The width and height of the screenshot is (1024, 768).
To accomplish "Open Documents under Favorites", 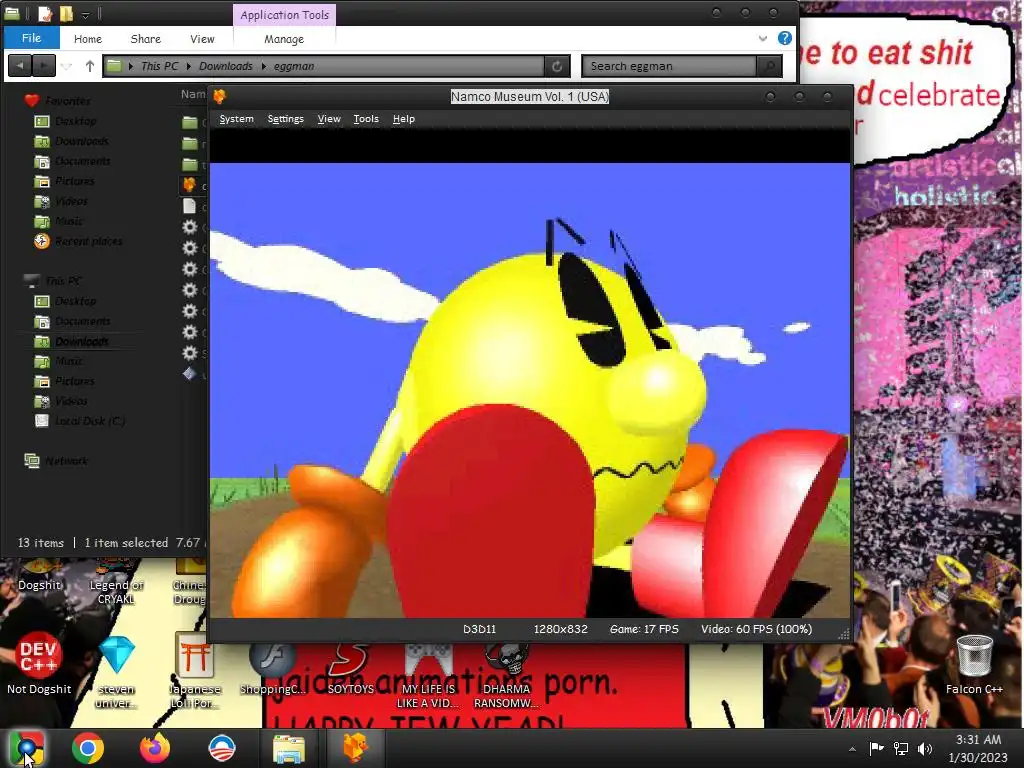I will pyautogui.click(x=82, y=161).
